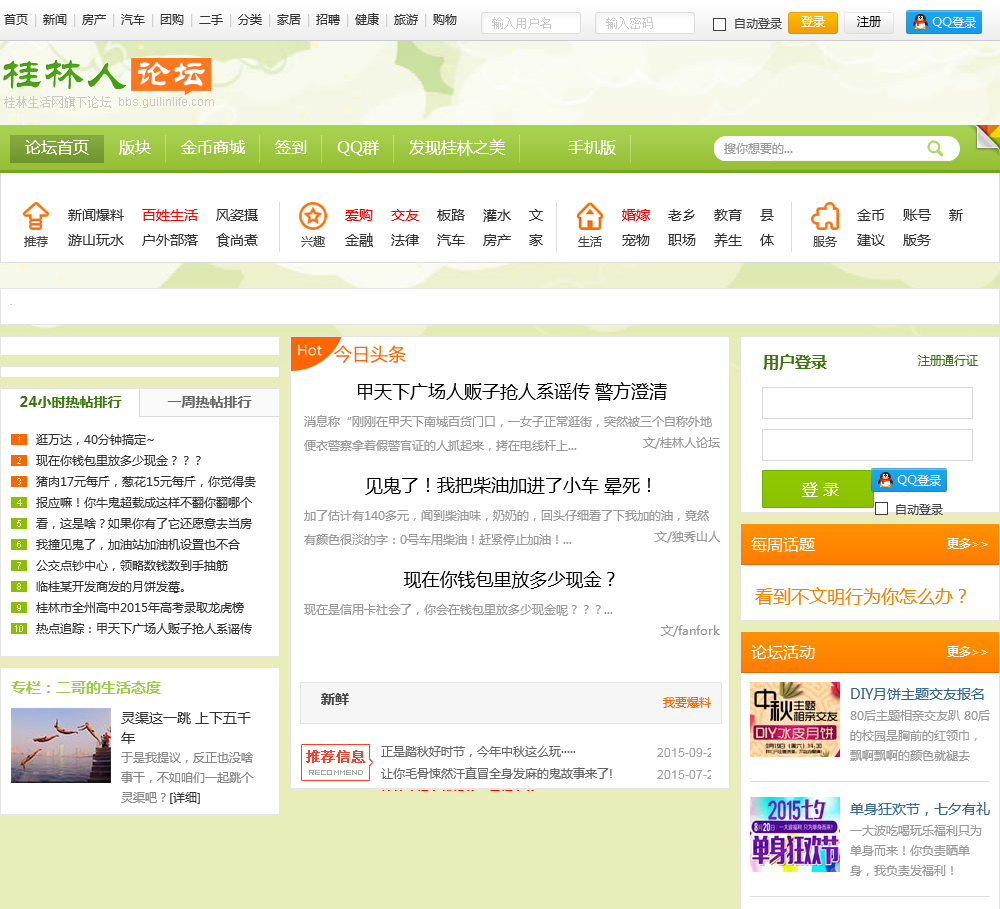Viewport: 1000px width, 909px height.
Task: Click the orange 登录 button in top bar
Action: tap(812, 22)
